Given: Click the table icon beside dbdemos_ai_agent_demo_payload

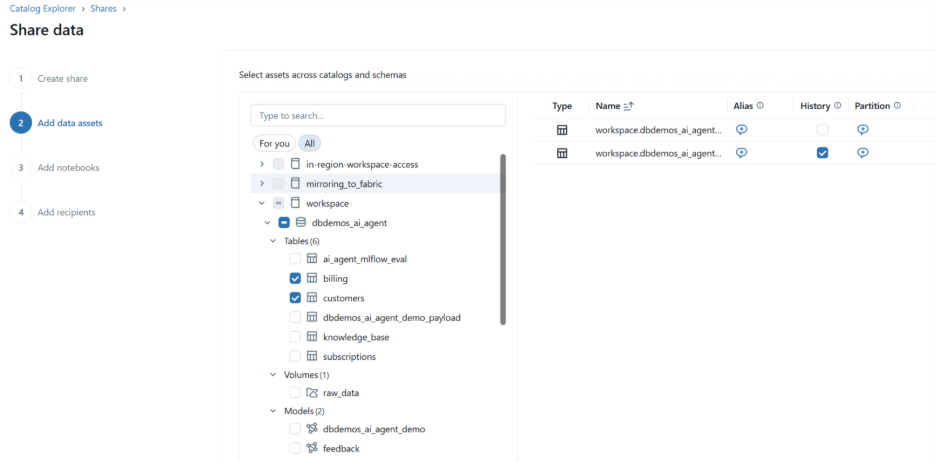Looking at the screenshot, I should tap(312, 318).
